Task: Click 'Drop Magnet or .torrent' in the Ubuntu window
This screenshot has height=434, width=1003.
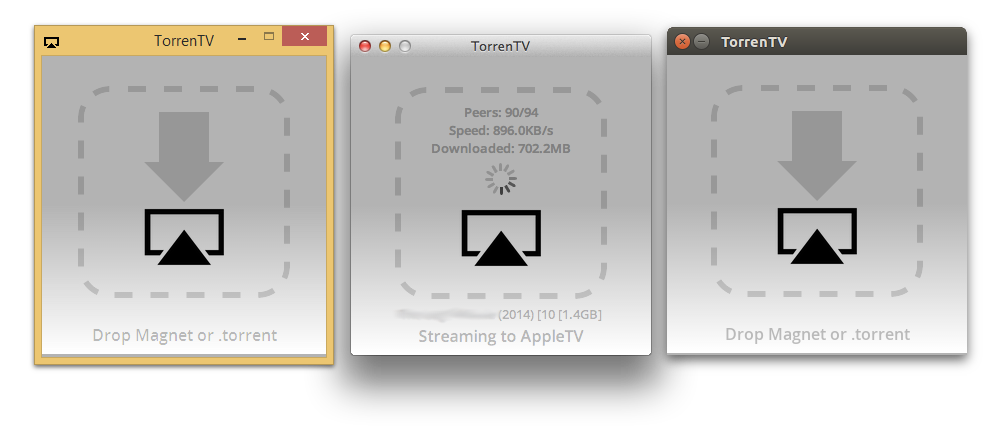Action: click(817, 334)
